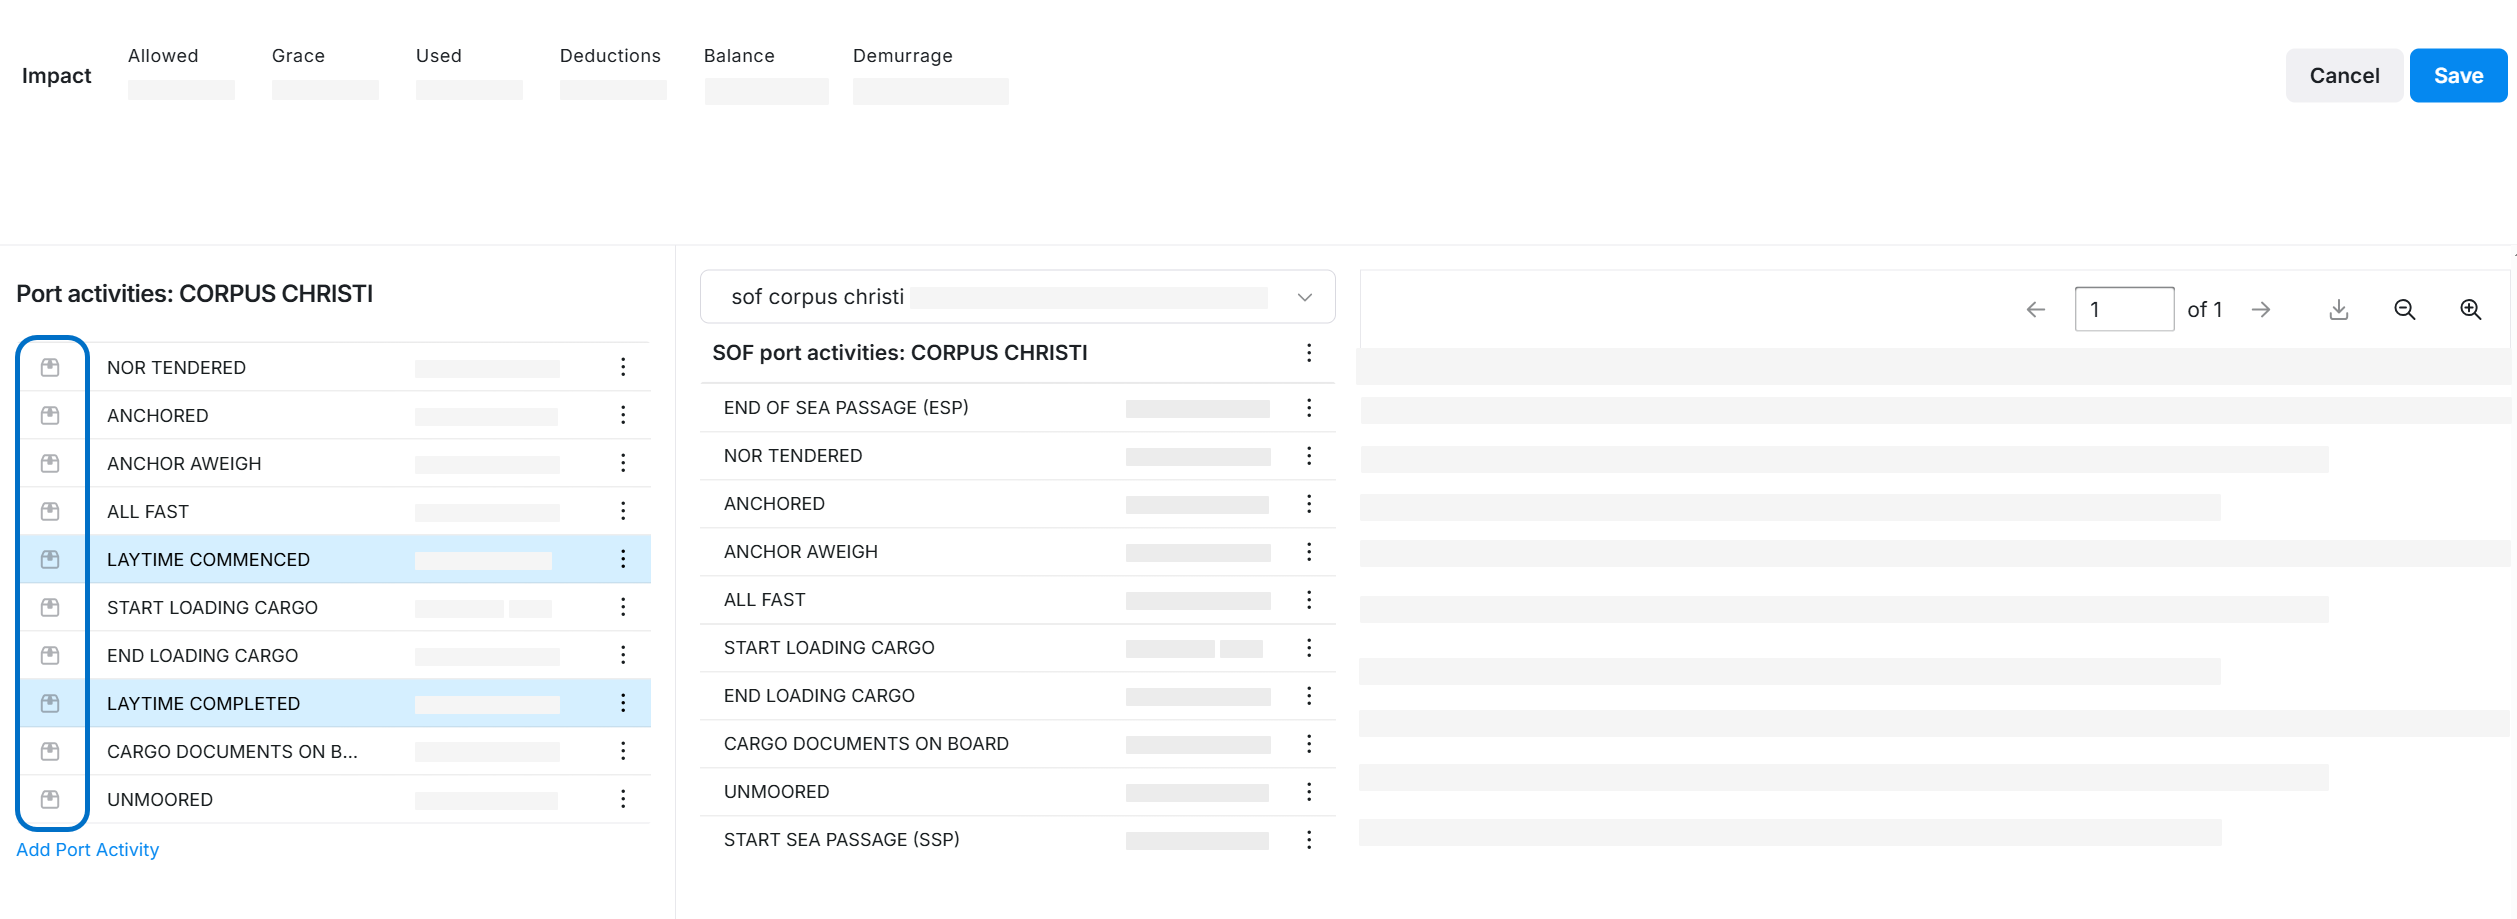Click the page number input field

2123,310
